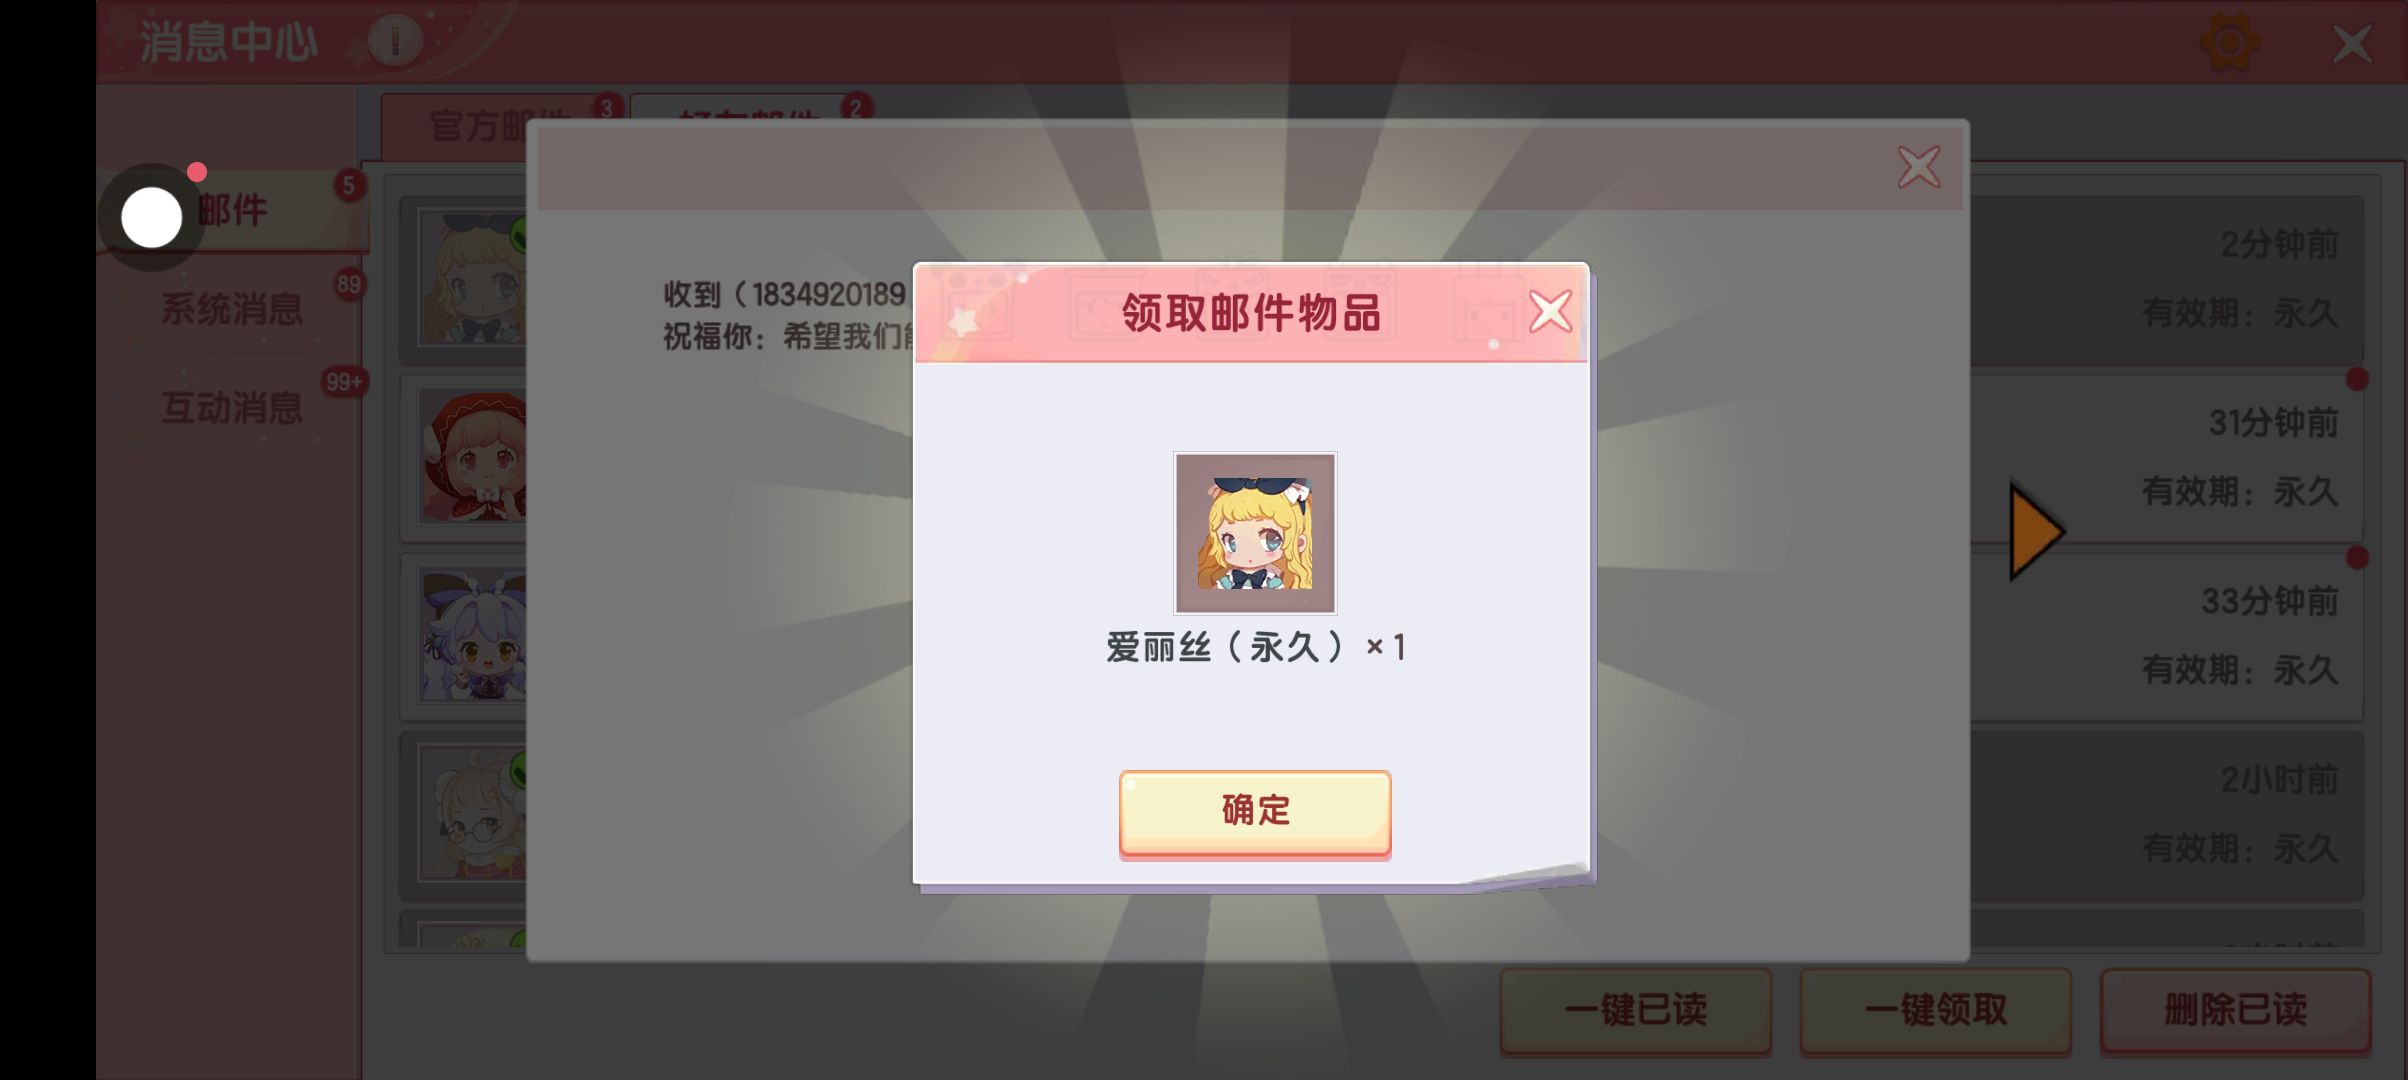The width and height of the screenshot is (2408, 1080).
Task: Open 互动消息 in the sidebar
Action: pos(232,407)
